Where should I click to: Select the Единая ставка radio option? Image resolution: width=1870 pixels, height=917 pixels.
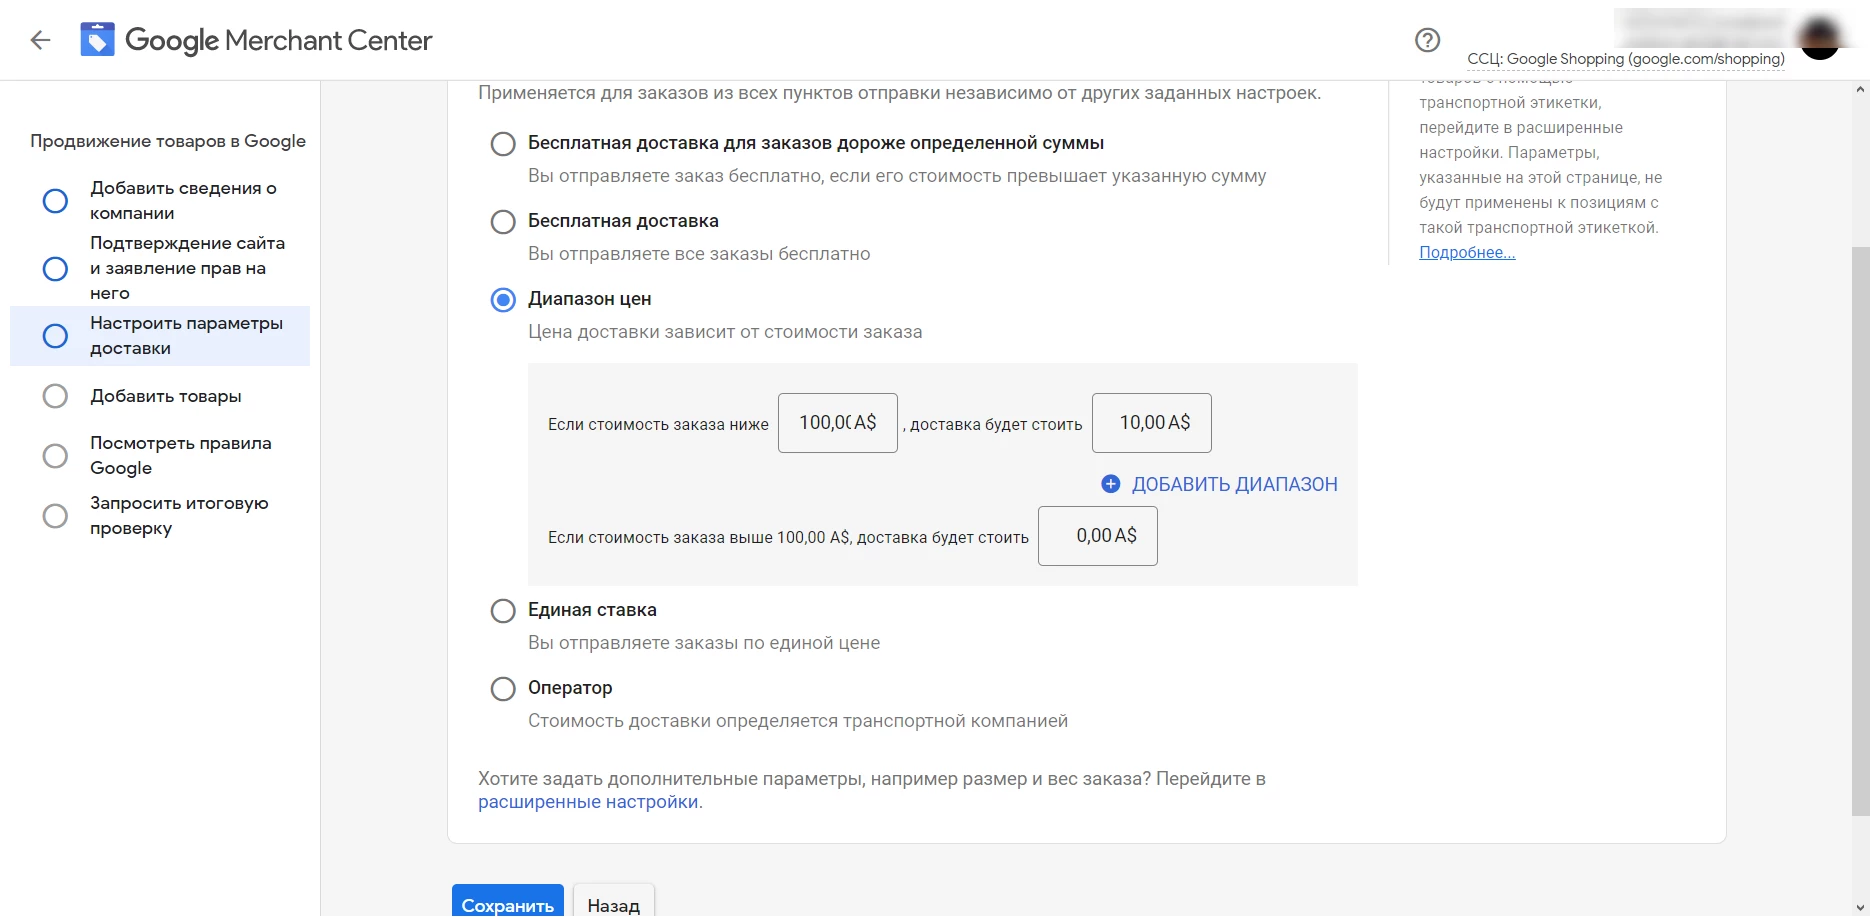[x=503, y=611]
